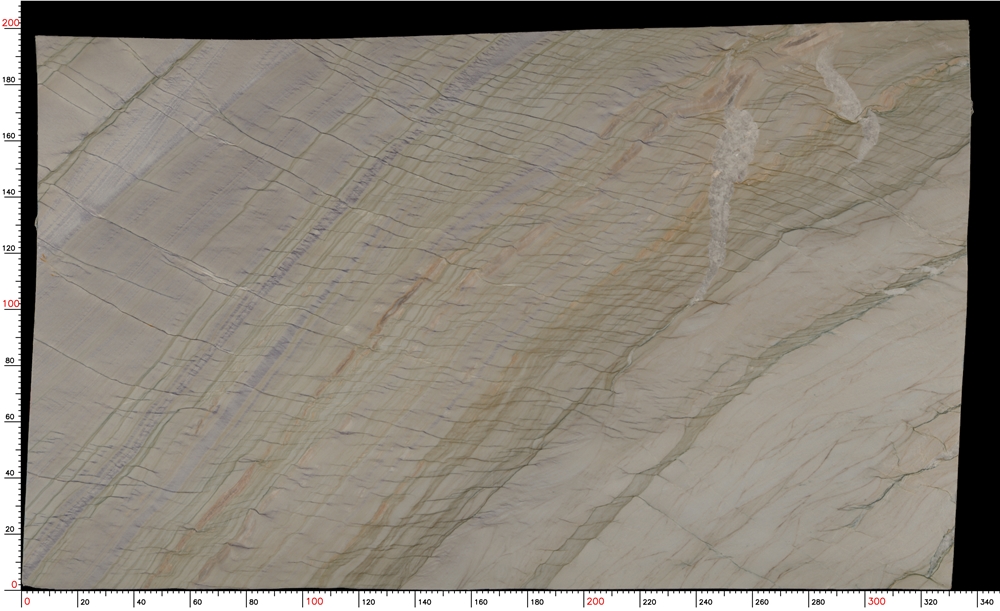Image resolution: width=1000 pixels, height=611 pixels.
Task: Click the 20 mark on the vertical ruler
Action: pyautogui.click(x=10, y=529)
